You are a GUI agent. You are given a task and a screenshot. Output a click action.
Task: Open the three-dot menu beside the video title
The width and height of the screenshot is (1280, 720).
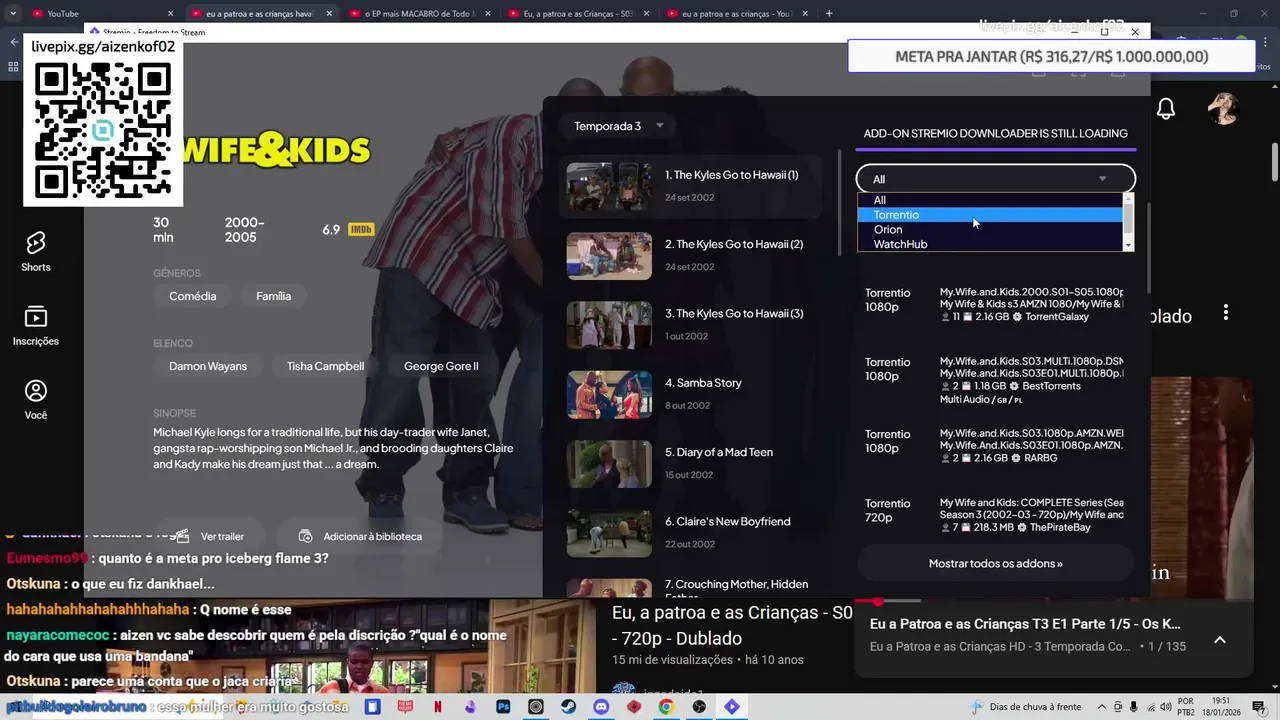[1226, 313]
